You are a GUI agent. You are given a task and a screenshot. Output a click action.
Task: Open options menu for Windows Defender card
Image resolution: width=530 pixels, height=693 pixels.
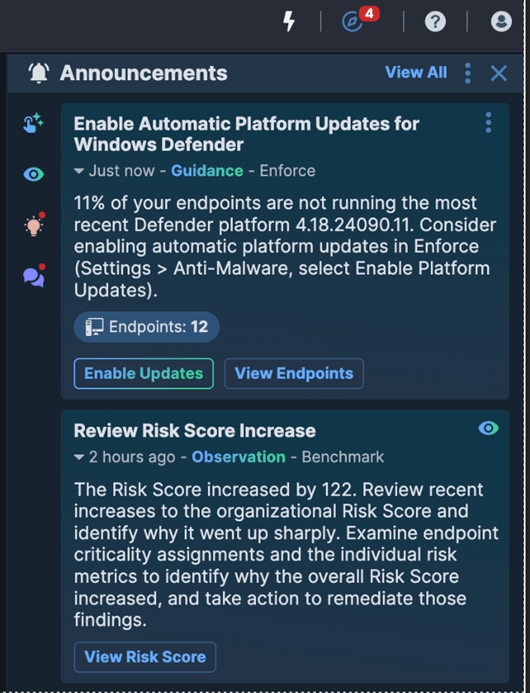pos(488,122)
